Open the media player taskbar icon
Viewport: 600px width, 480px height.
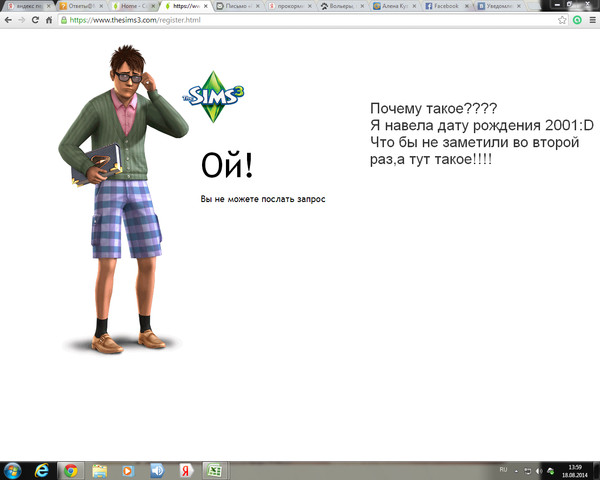click(x=128, y=471)
